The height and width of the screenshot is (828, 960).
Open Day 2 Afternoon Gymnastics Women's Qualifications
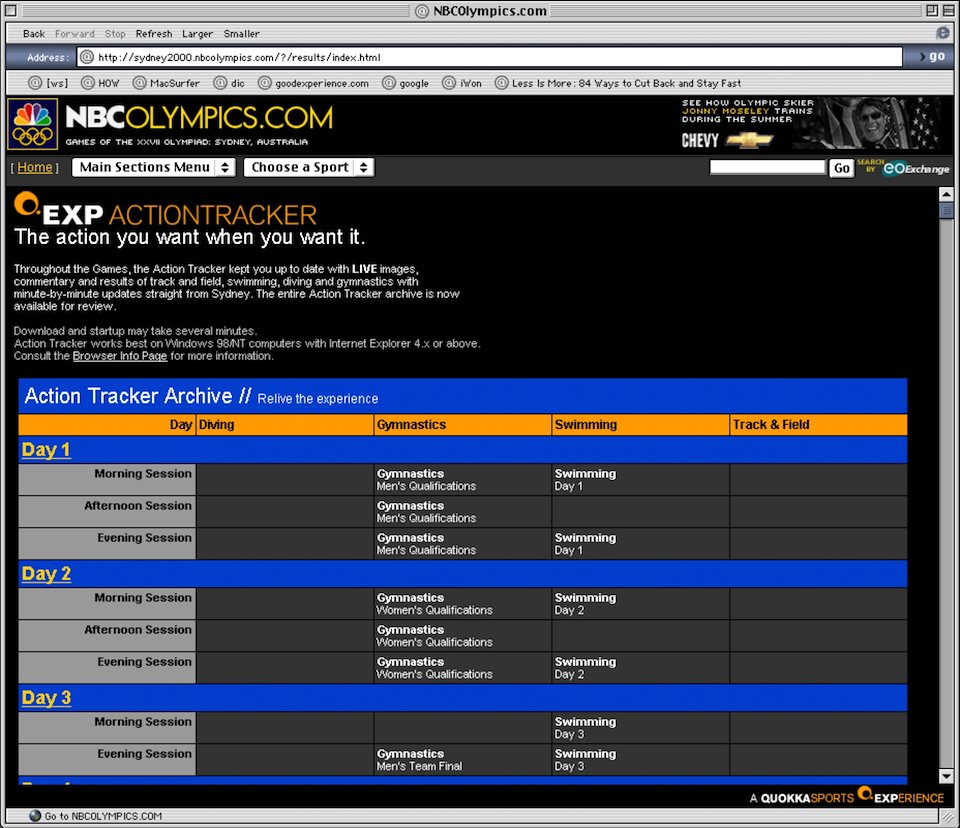(435, 636)
